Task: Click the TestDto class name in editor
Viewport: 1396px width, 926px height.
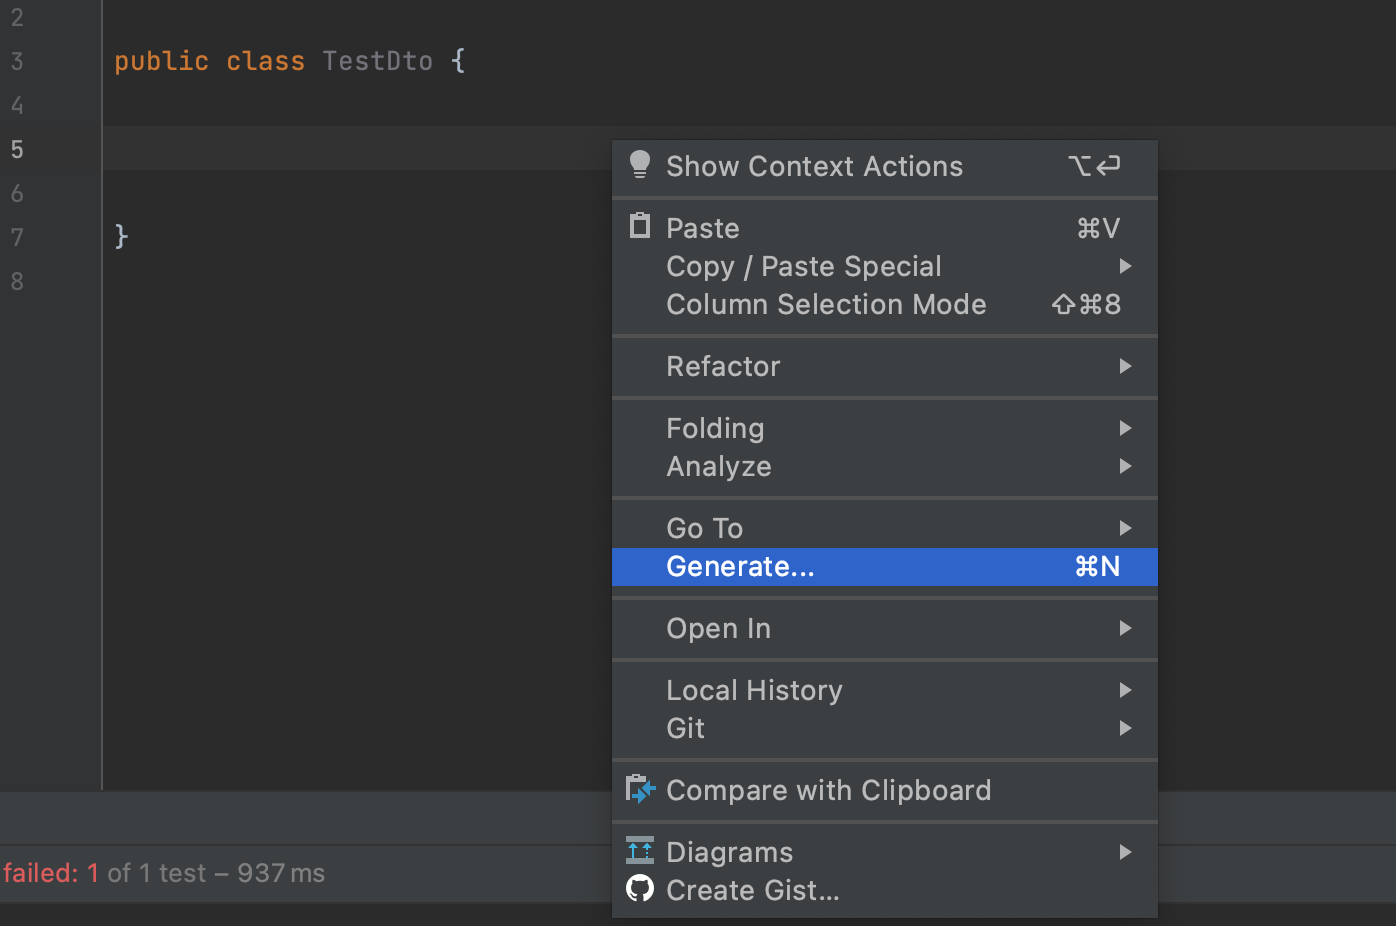Action: tap(377, 62)
